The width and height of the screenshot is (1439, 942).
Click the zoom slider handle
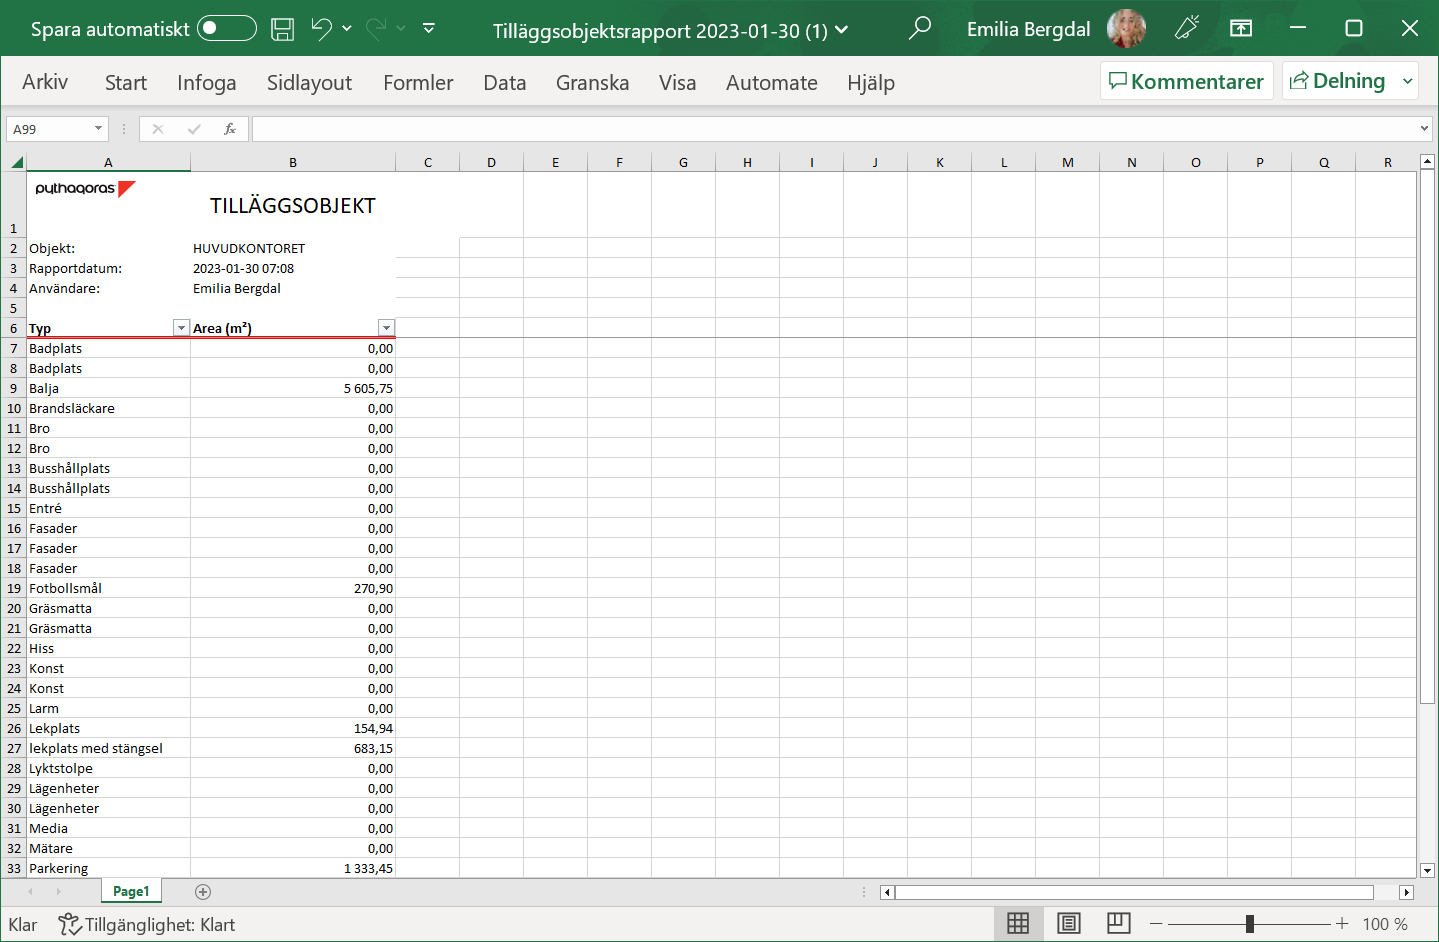pyautogui.click(x=1250, y=924)
